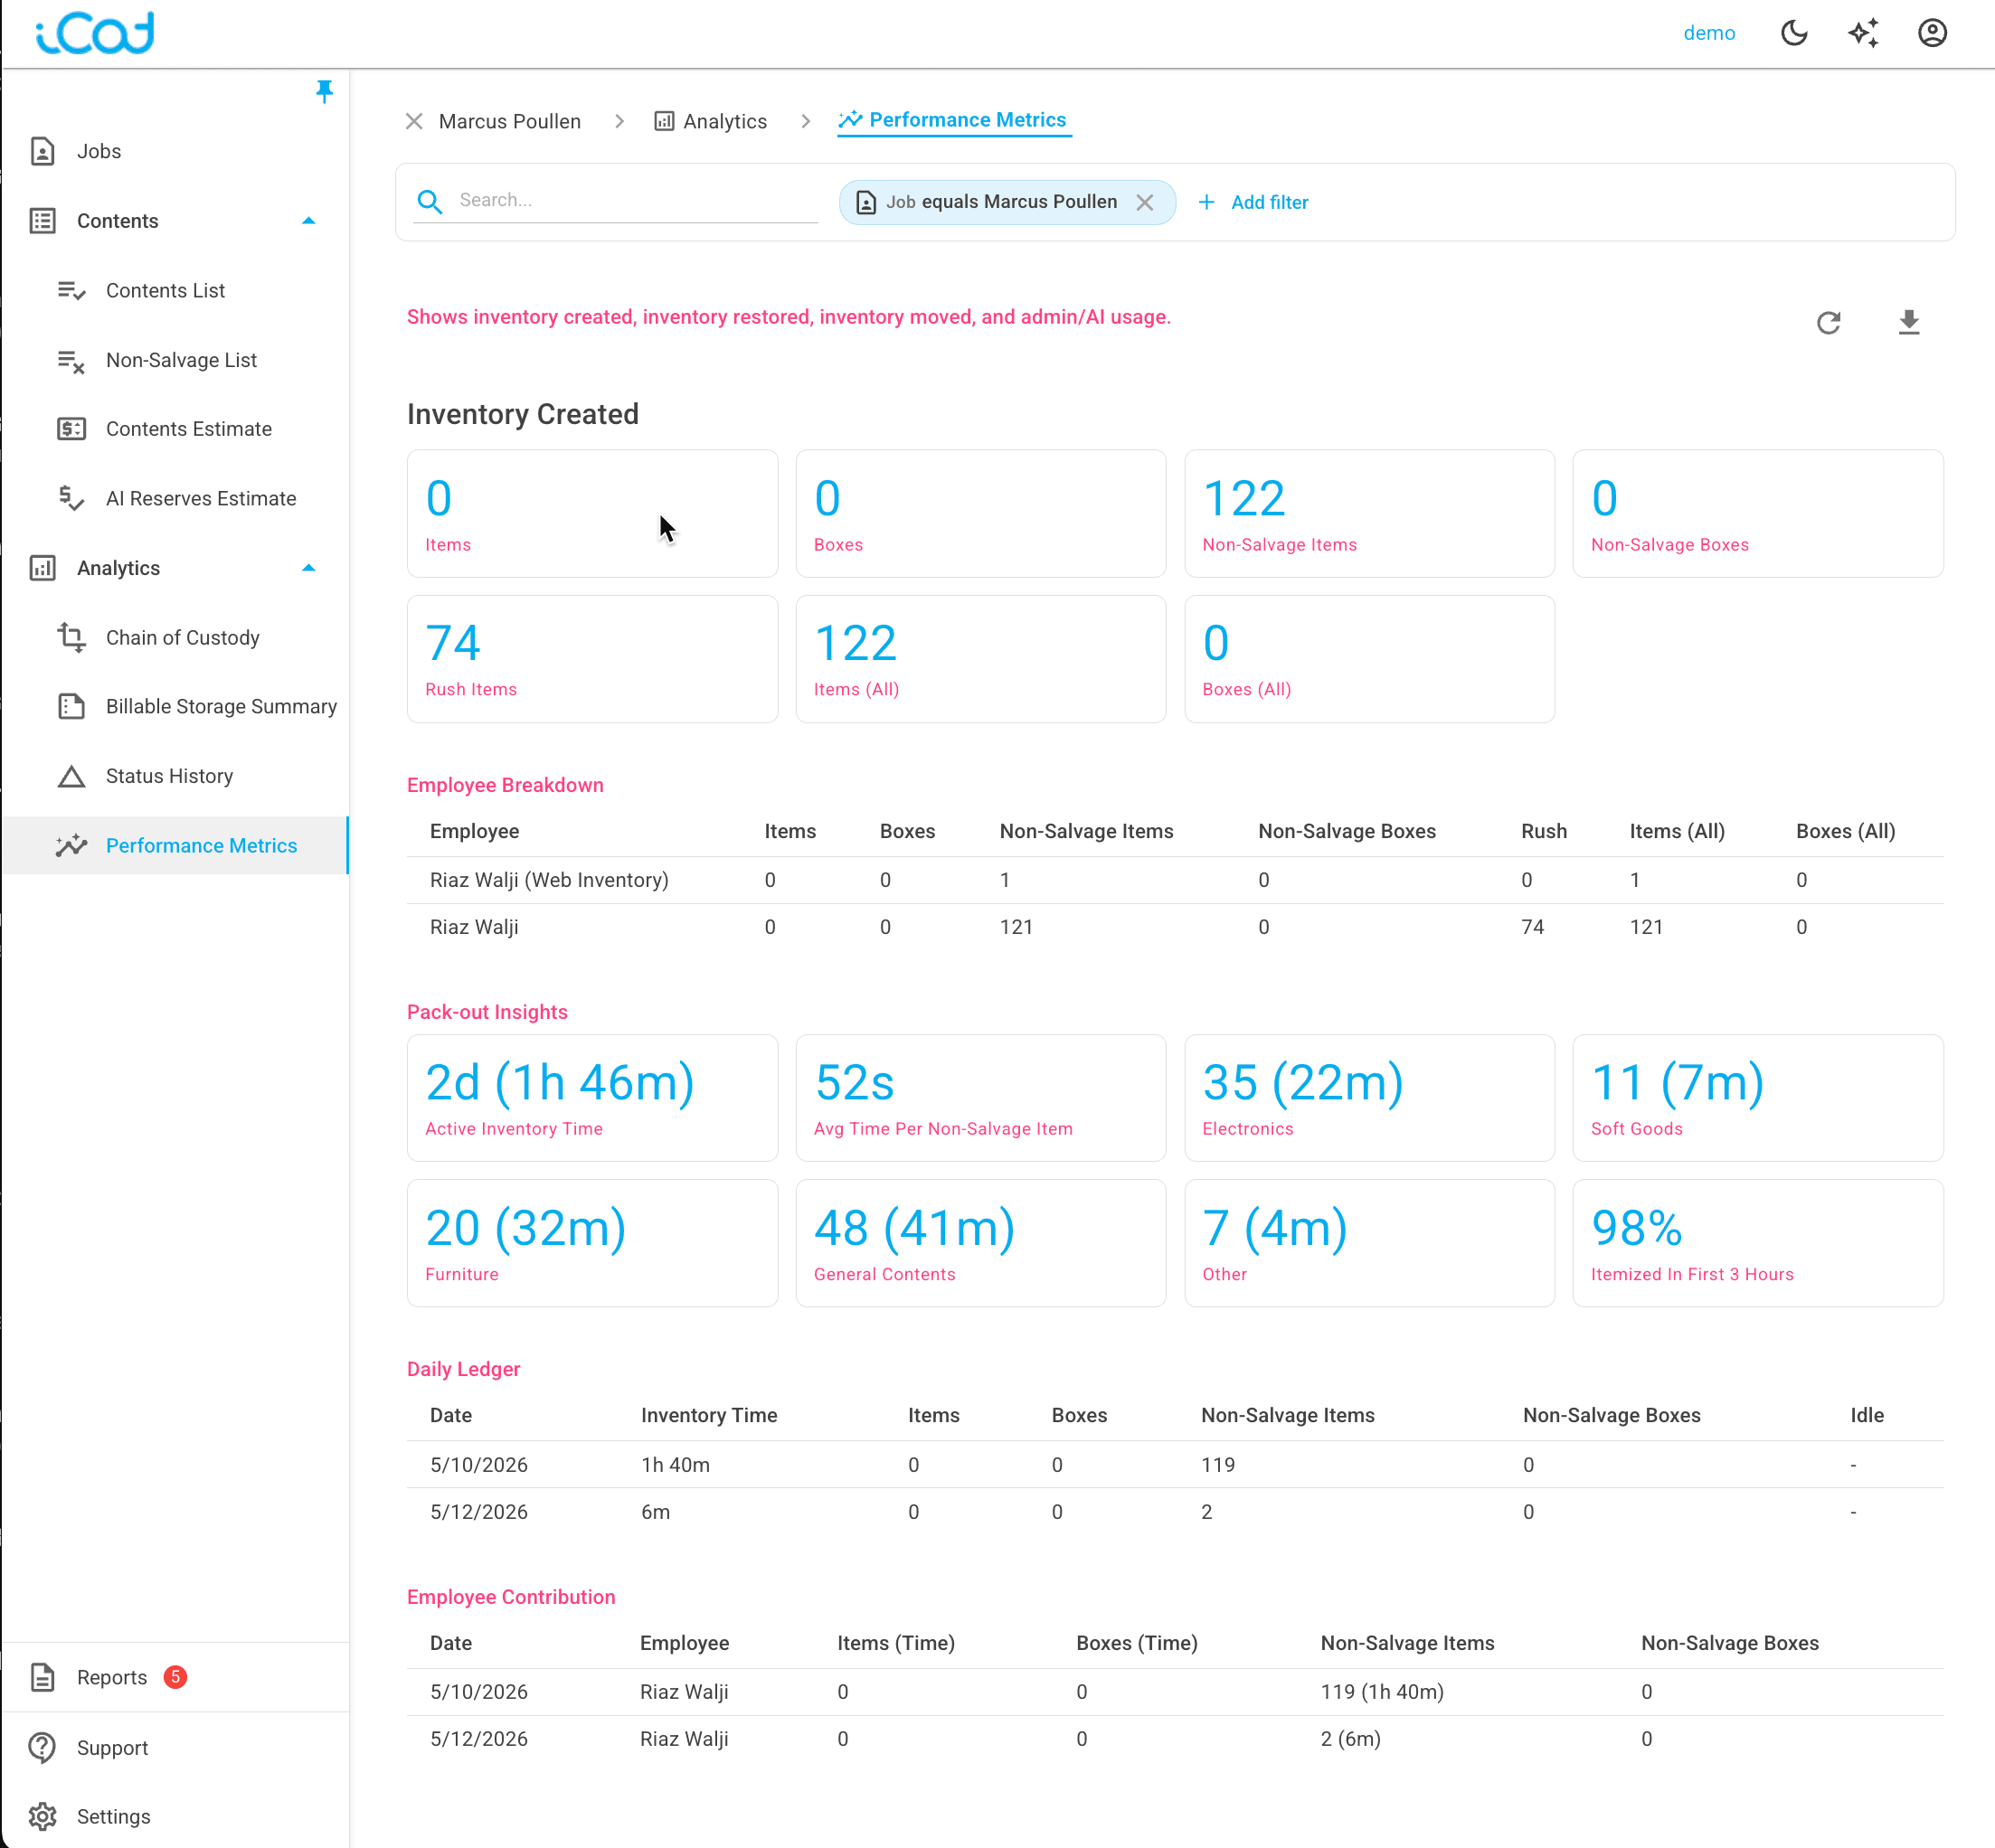Select the Performance Metrics breadcrumb tab
The height and width of the screenshot is (1848, 1995).
coord(954,120)
